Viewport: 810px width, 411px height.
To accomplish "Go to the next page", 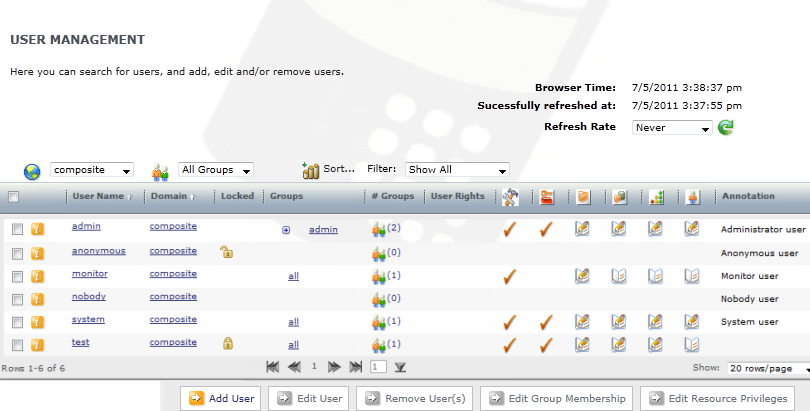I will coord(334,367).
